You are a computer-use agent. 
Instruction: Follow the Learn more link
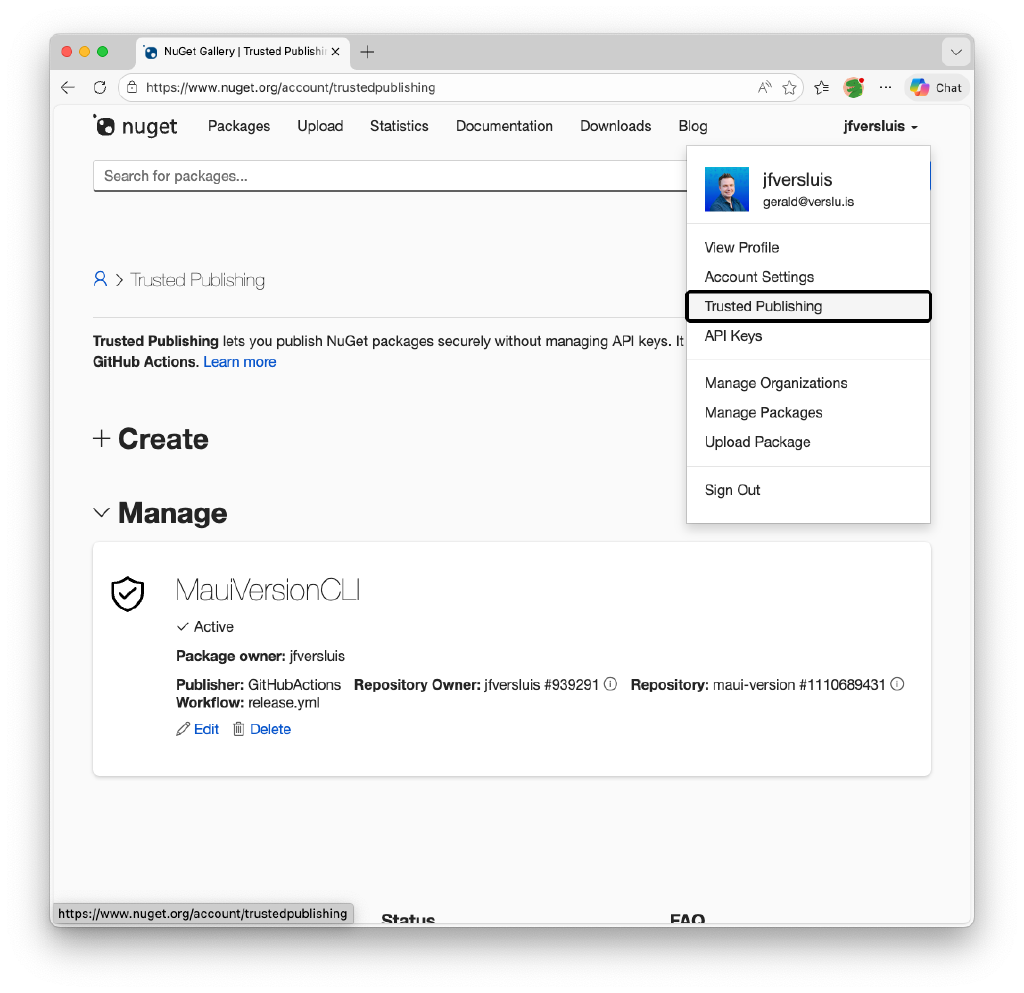240,362
